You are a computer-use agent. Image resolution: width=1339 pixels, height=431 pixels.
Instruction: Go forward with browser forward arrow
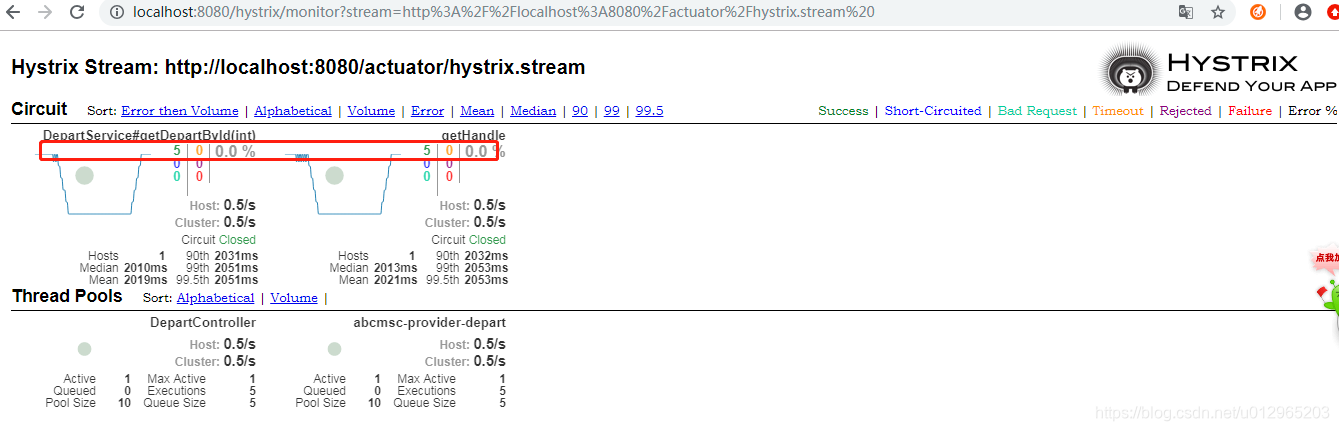click(45, 13)
